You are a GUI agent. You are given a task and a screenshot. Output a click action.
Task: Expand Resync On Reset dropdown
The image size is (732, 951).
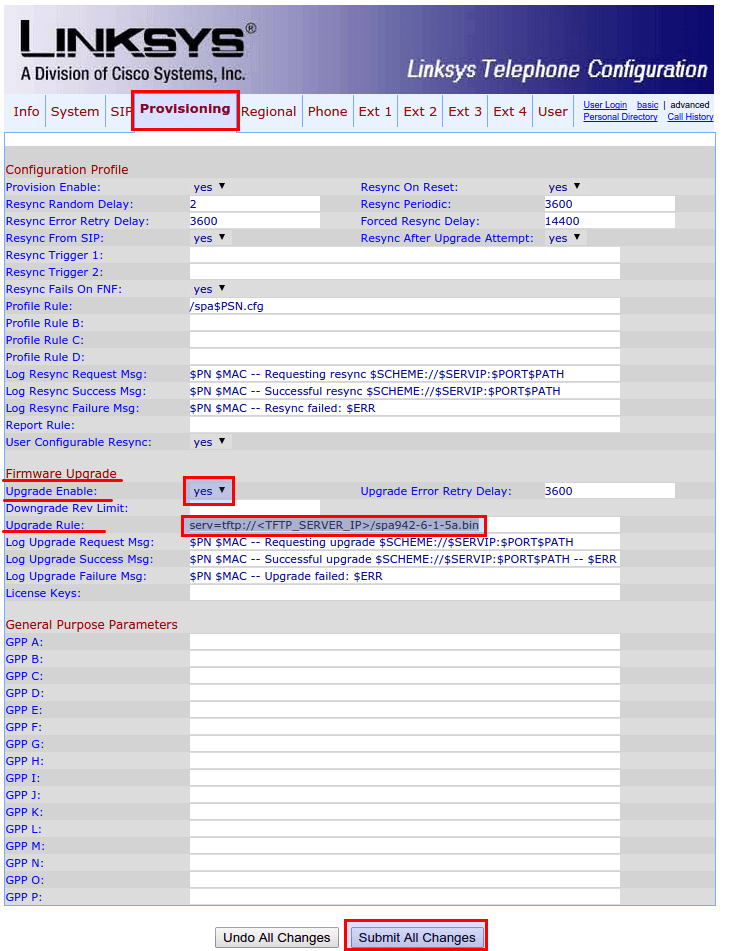coord(564,187)
